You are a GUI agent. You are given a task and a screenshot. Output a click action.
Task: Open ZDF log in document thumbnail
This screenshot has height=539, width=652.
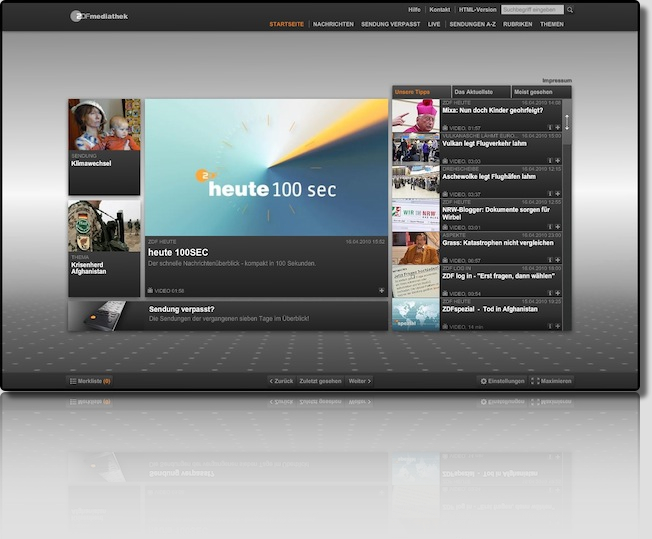click(x=416, y=281)
